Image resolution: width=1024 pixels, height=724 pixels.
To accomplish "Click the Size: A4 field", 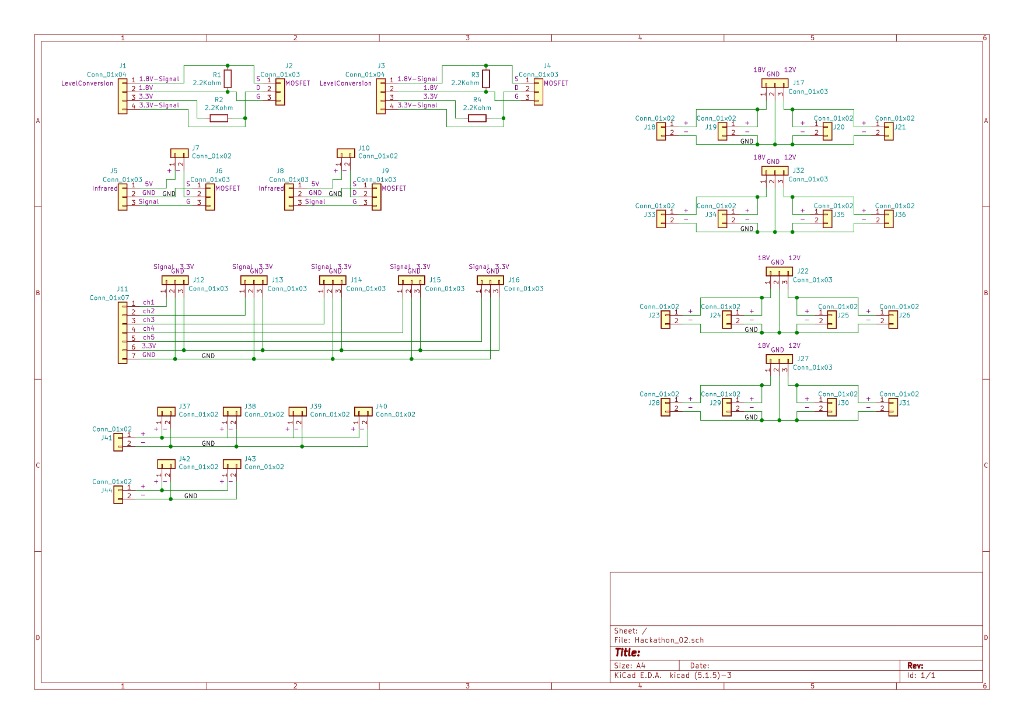I will click(x=633, y=665).
